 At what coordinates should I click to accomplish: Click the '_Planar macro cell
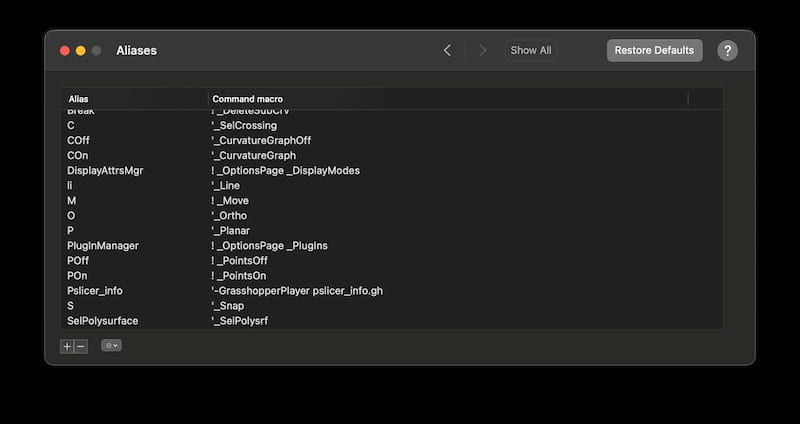(x=230, y=231)
